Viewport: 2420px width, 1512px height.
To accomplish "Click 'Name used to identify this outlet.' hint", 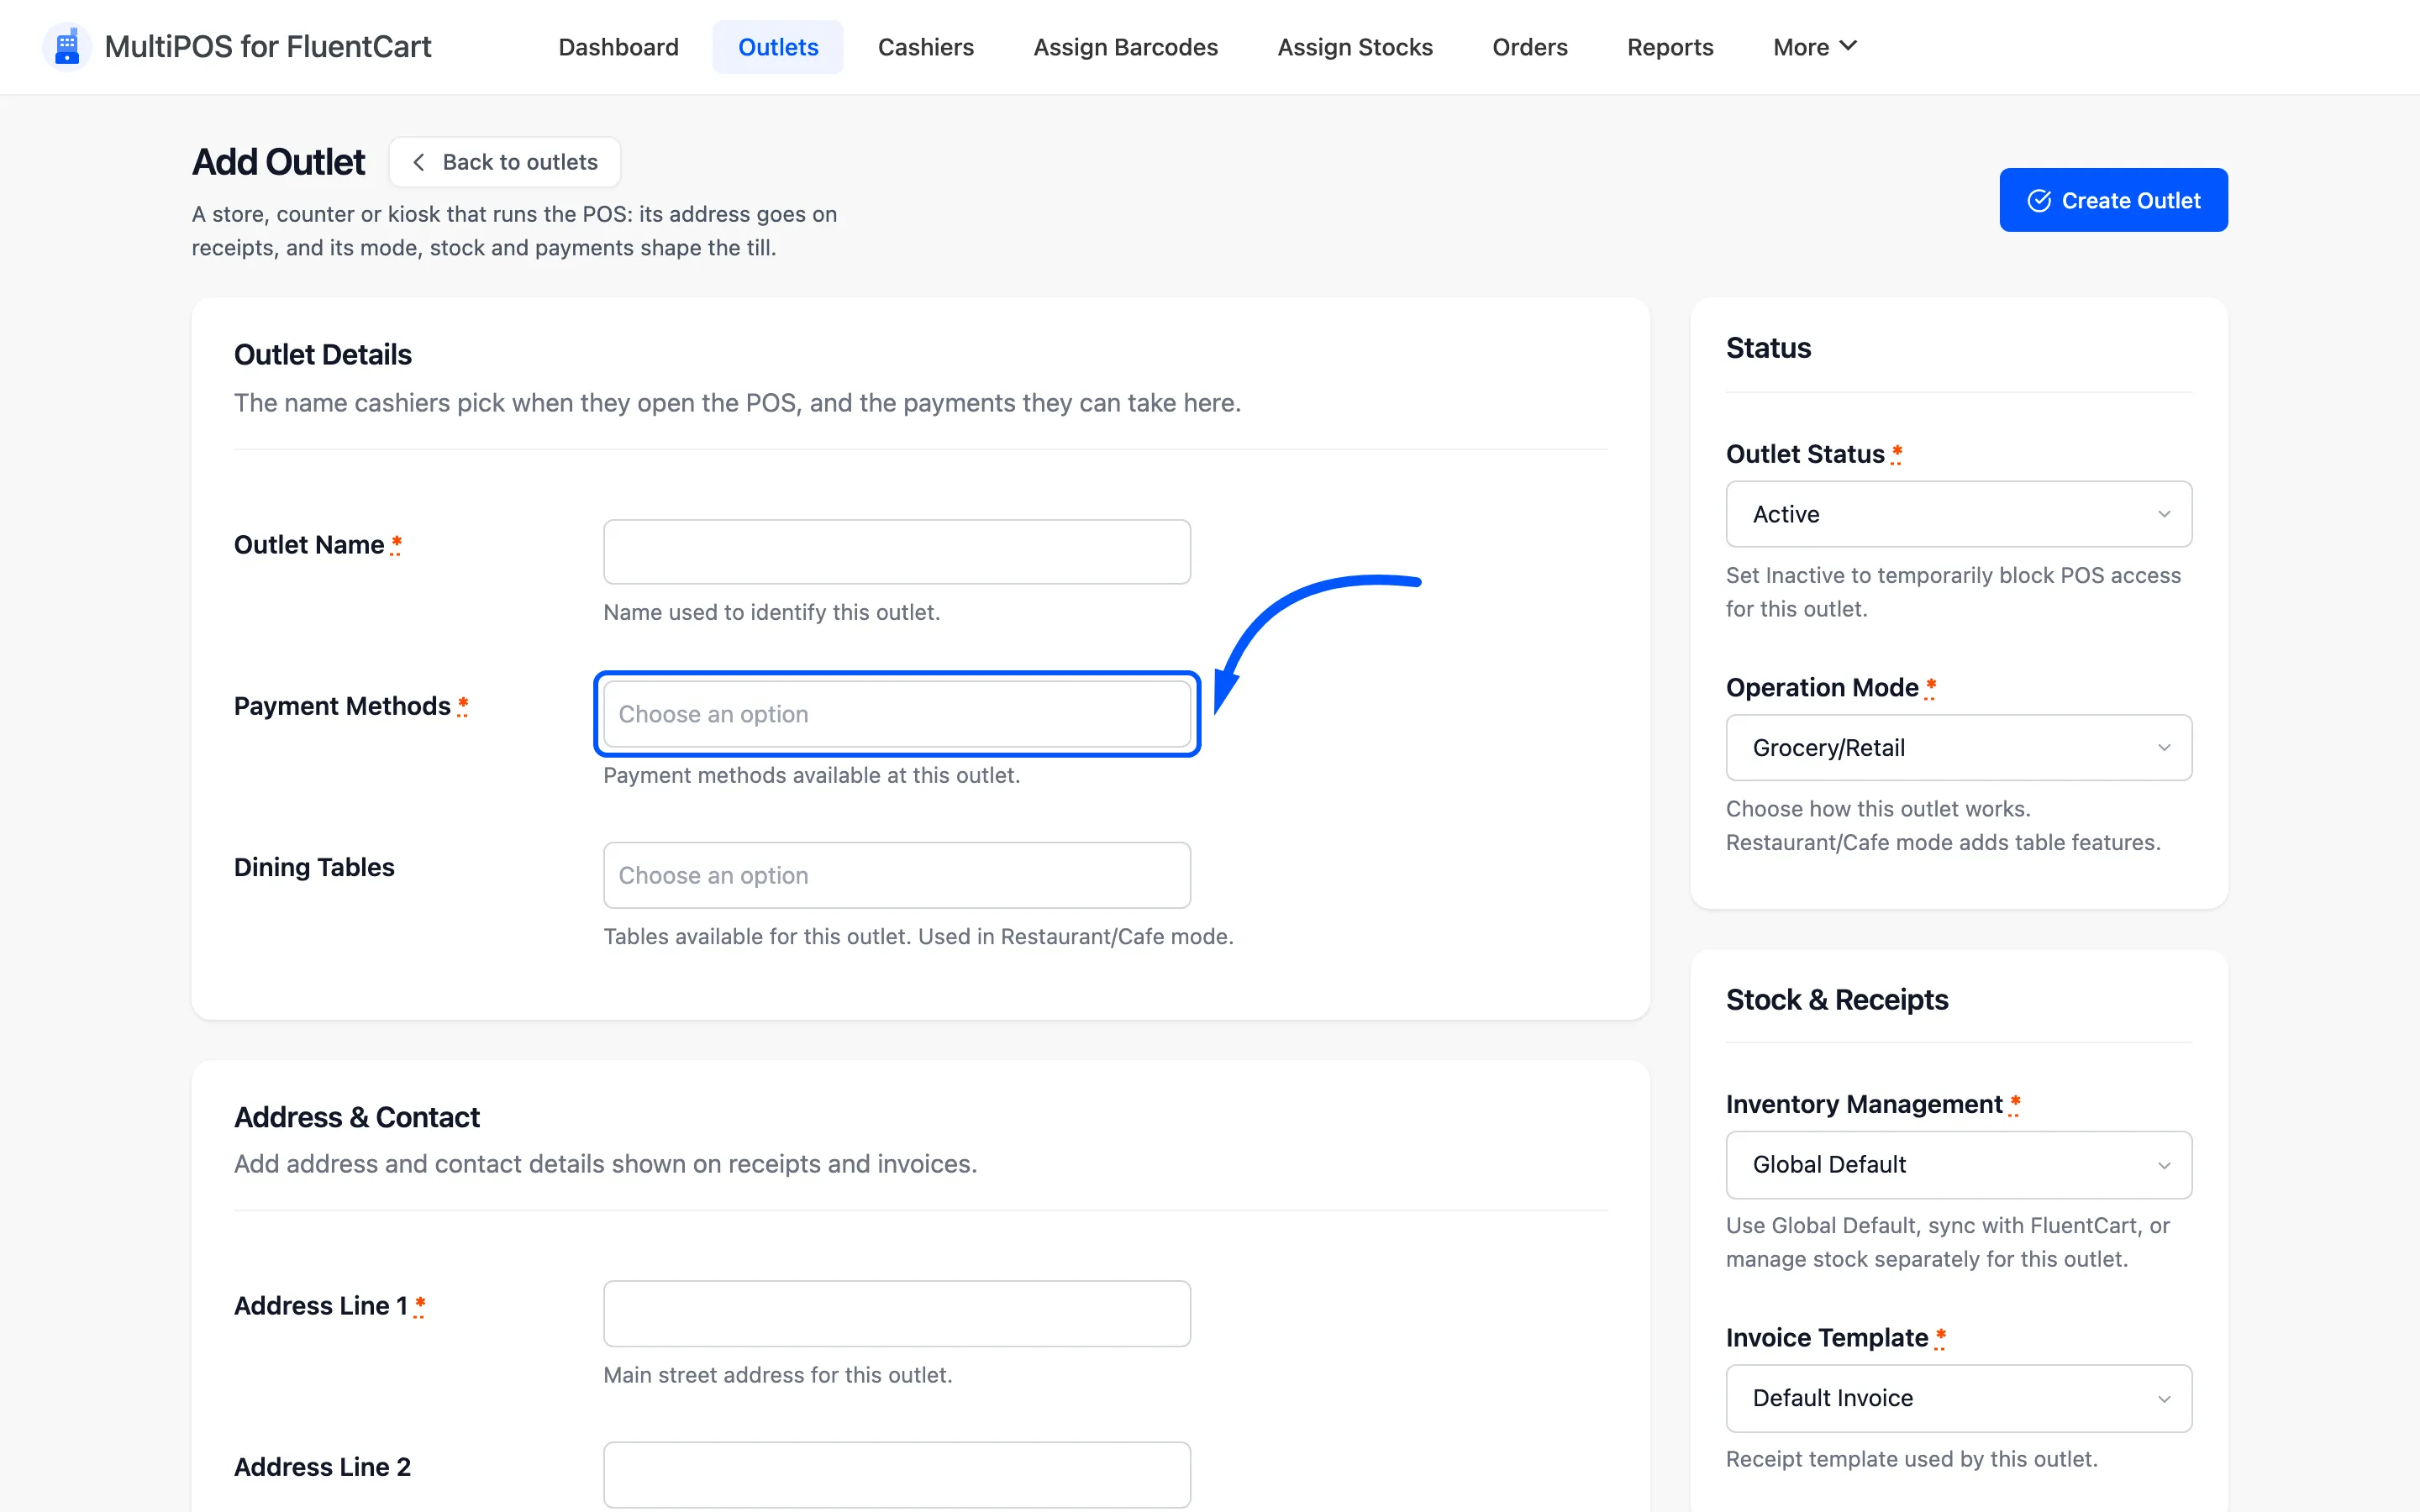I will click(771, 612).
